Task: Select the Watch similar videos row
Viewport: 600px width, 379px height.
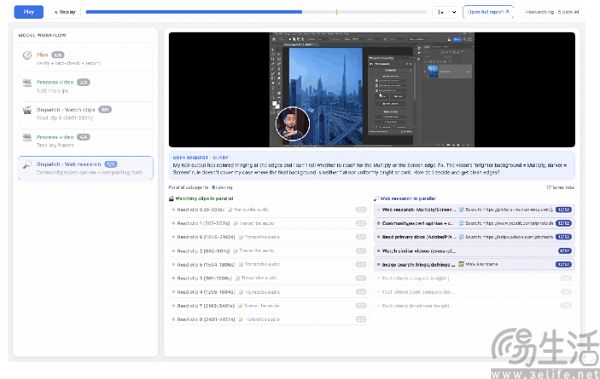Action: (x=474, y=251)
